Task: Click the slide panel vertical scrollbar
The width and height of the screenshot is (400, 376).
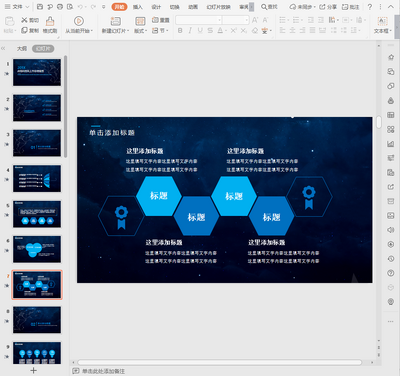Action: tap(66, 107)
